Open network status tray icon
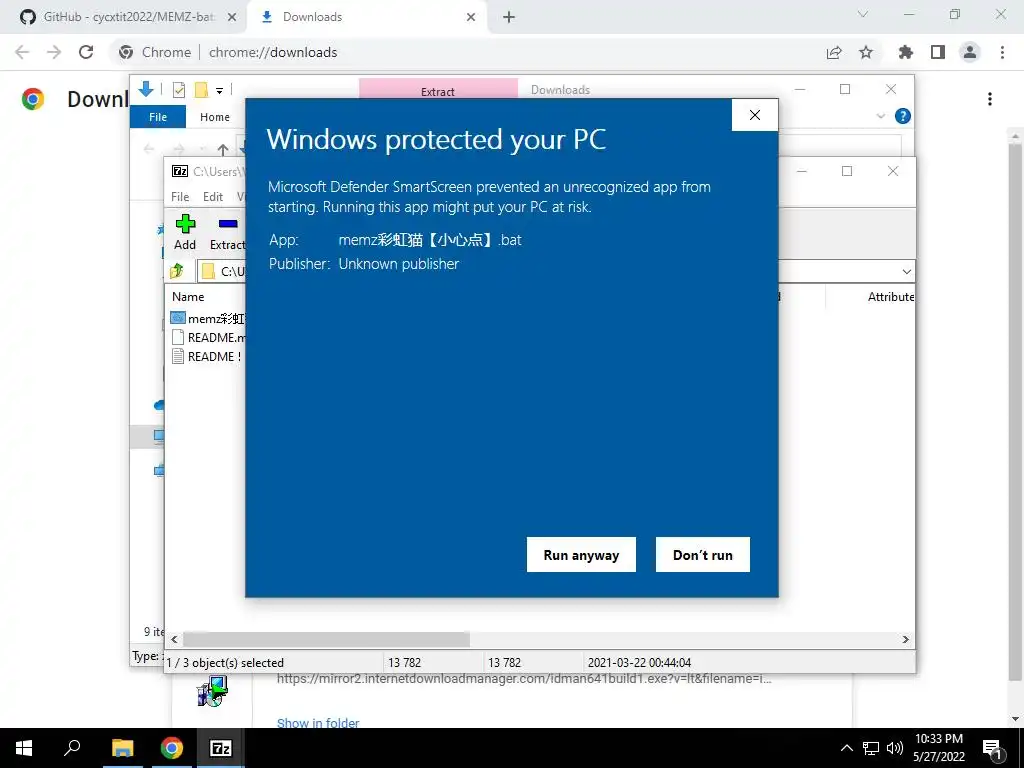The height and width of the screenshot is (768, 1024). pos(871,748)
